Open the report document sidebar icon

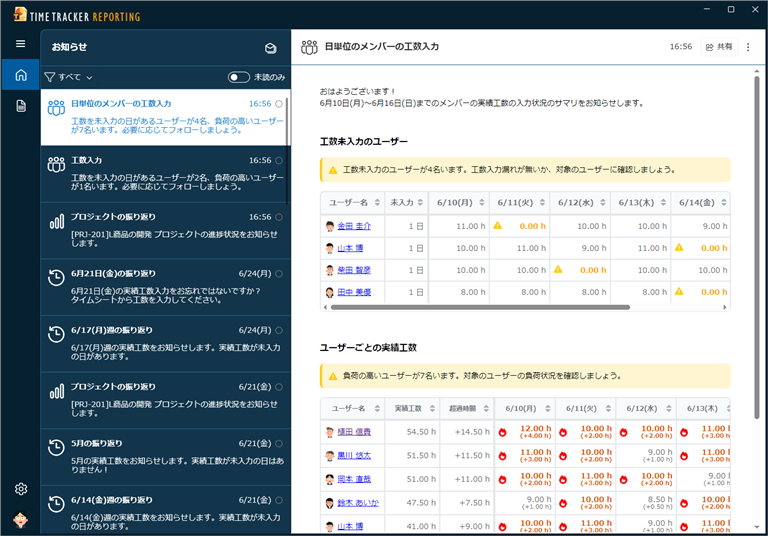click(20, 106)
